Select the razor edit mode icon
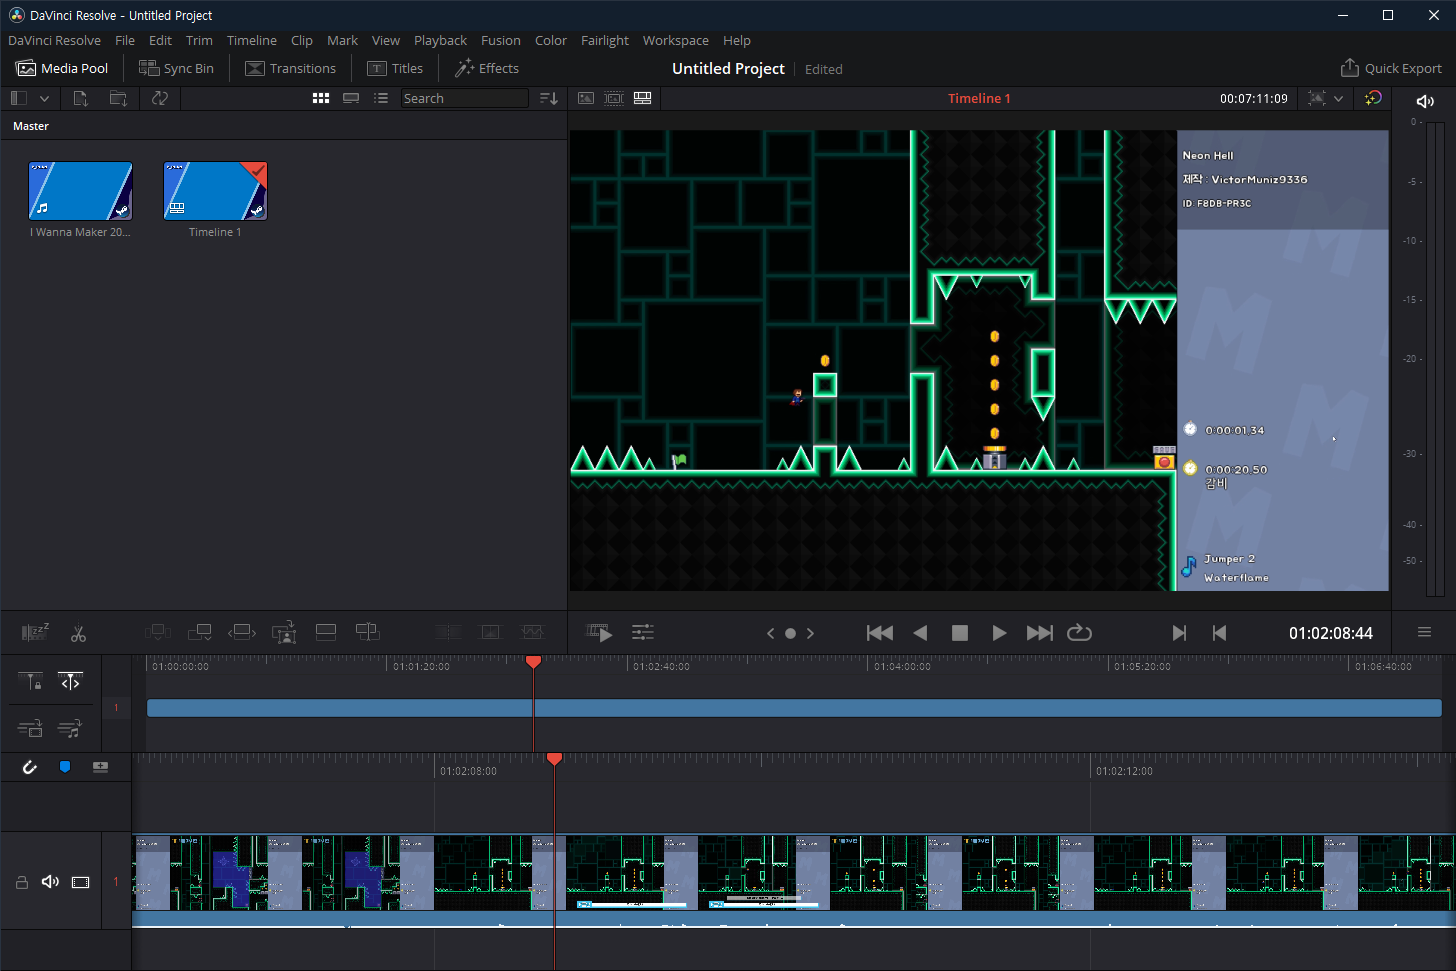Screen dimensions: 1456x971 (78, 632)
